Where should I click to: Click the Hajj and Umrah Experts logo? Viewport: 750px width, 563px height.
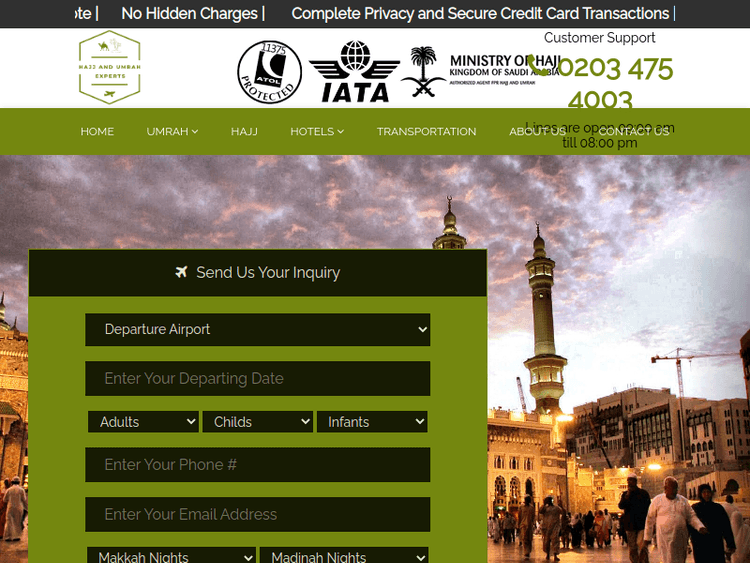click(109, 67)
